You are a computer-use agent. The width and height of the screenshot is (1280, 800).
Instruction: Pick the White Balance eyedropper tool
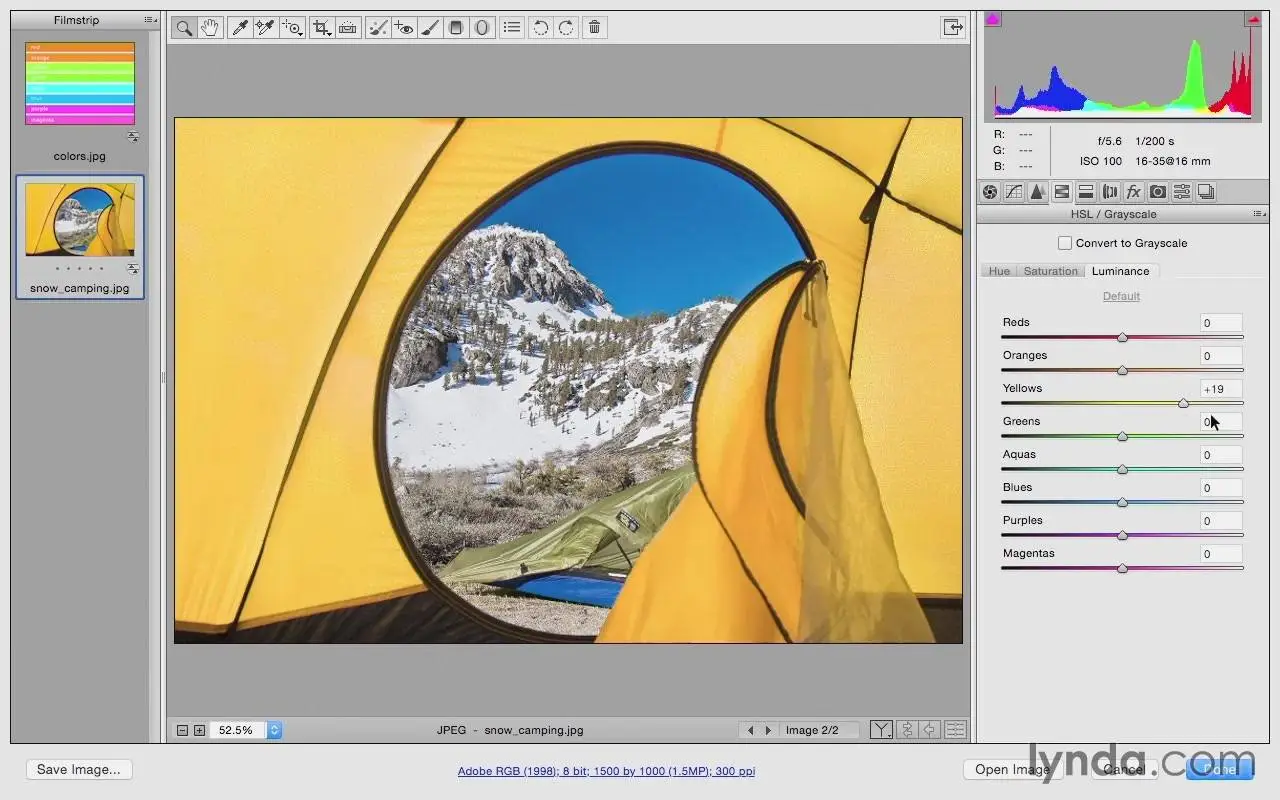(240, 28)
